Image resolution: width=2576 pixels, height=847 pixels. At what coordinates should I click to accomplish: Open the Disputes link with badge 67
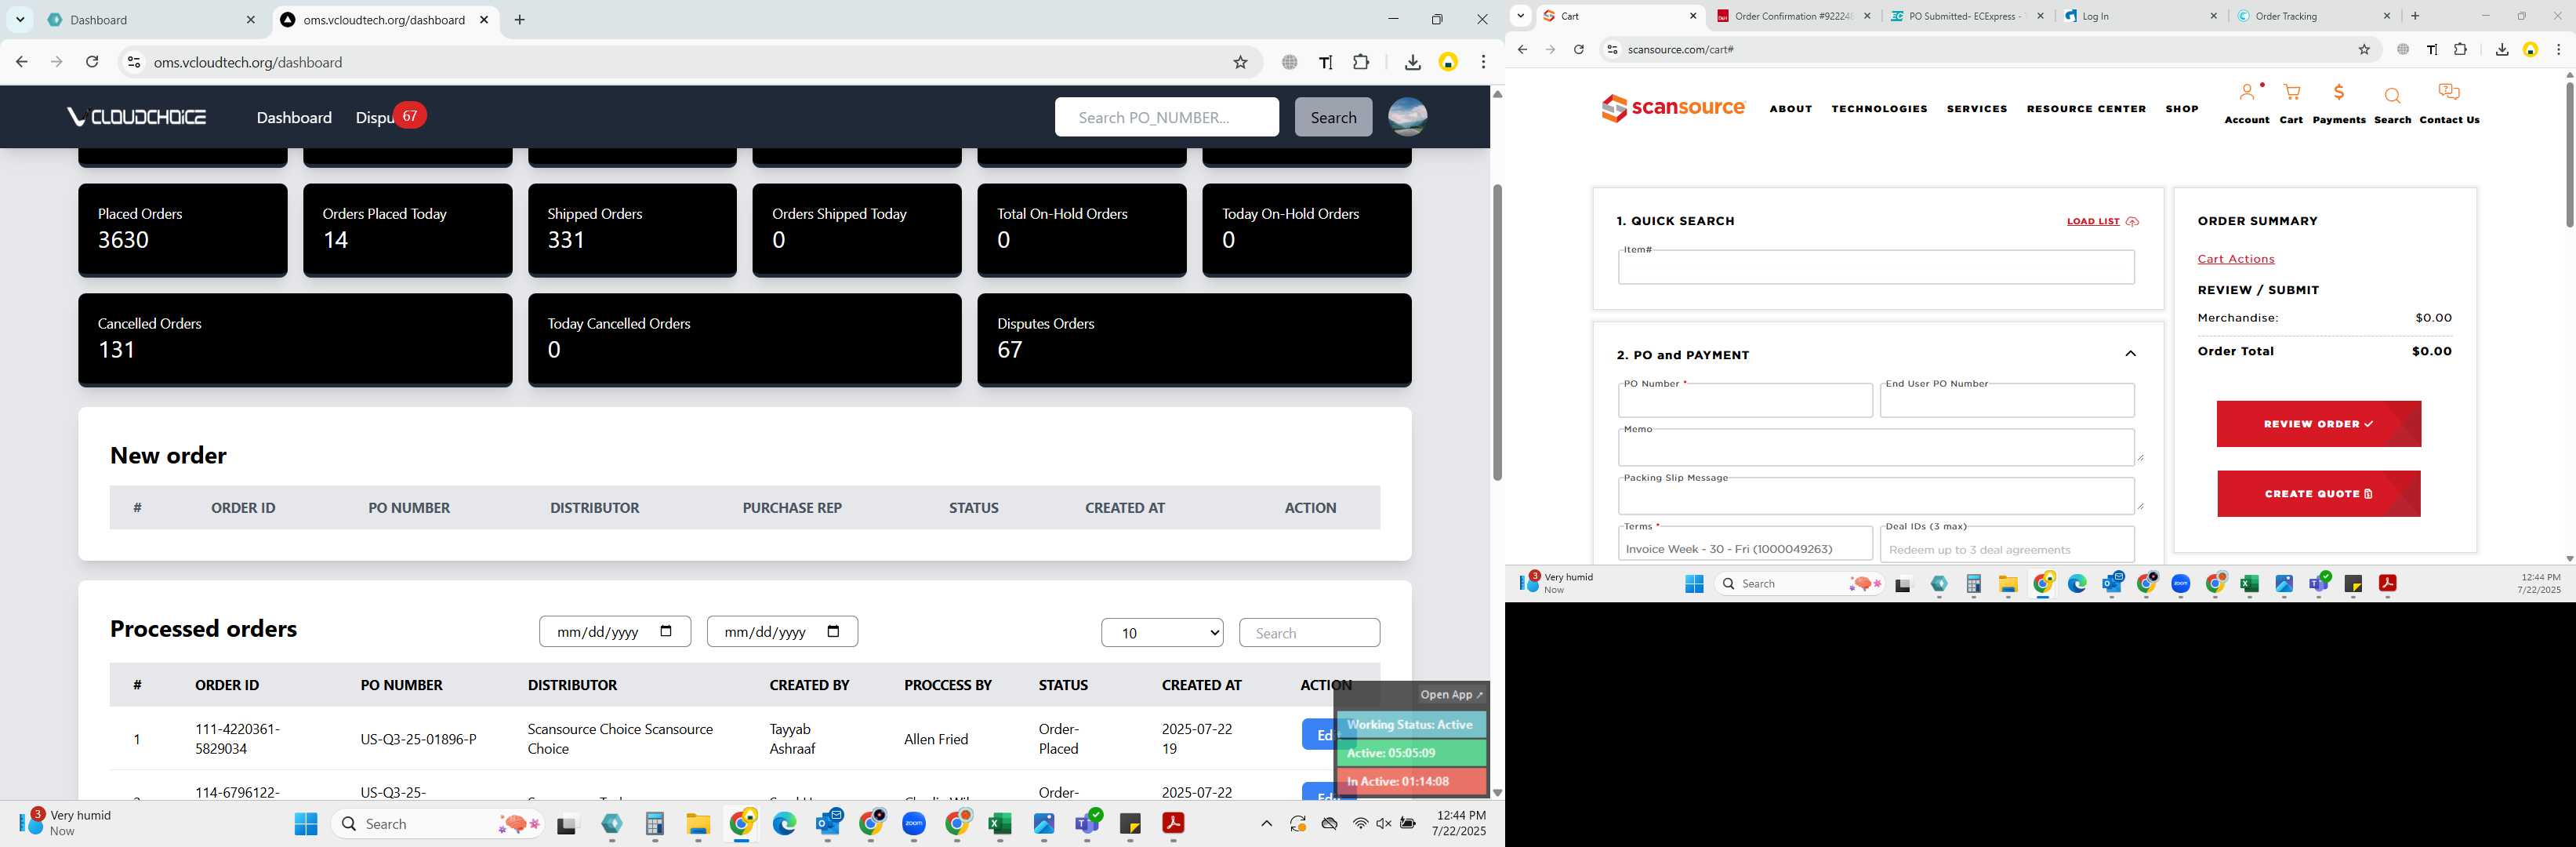(x=390, y=117)
